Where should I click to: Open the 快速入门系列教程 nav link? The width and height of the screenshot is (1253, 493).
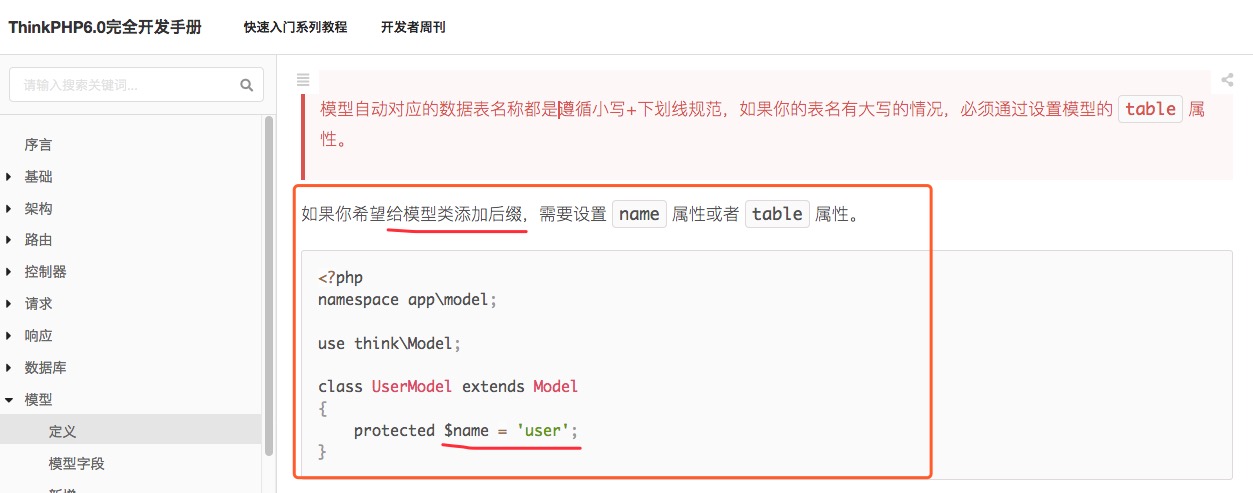295,27
